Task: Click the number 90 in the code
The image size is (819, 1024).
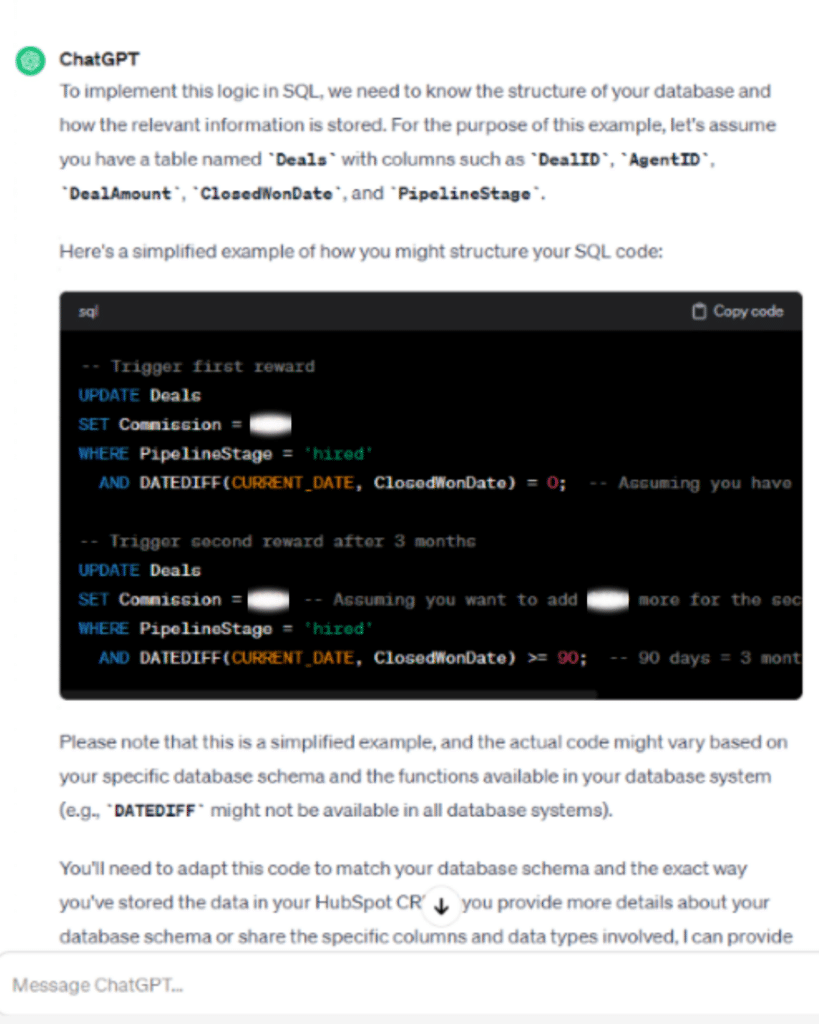Action: pos(567,658)
